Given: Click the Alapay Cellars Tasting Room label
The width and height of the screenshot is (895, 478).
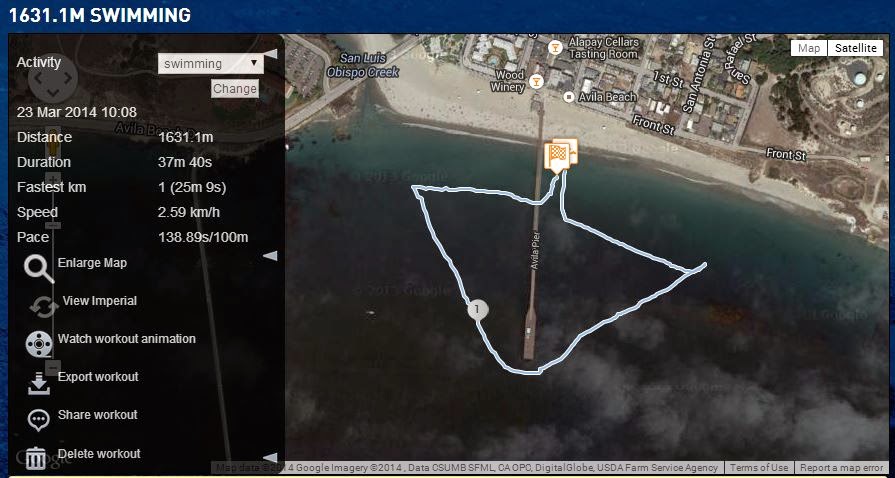Looking at the screenshot, I should tap(603, 49).
